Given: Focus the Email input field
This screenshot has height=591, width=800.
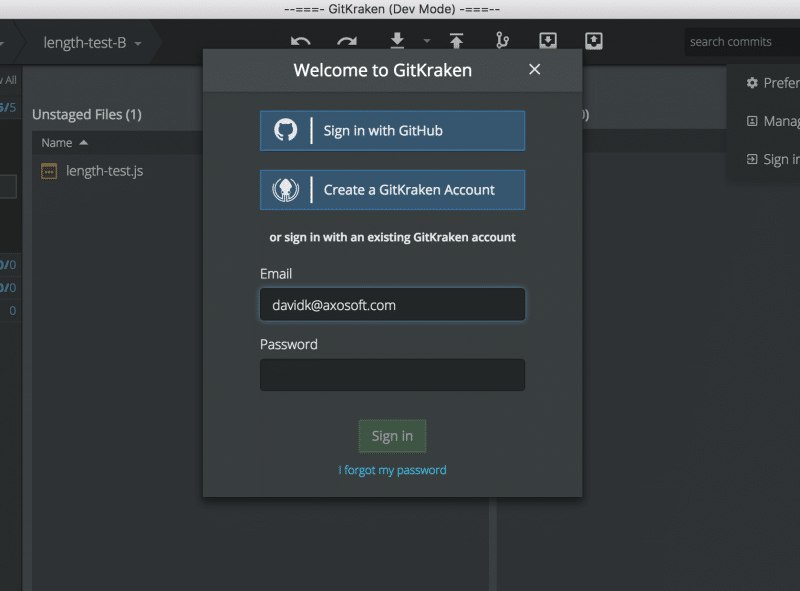Looking at the screenshot, I should pos(392,305).
